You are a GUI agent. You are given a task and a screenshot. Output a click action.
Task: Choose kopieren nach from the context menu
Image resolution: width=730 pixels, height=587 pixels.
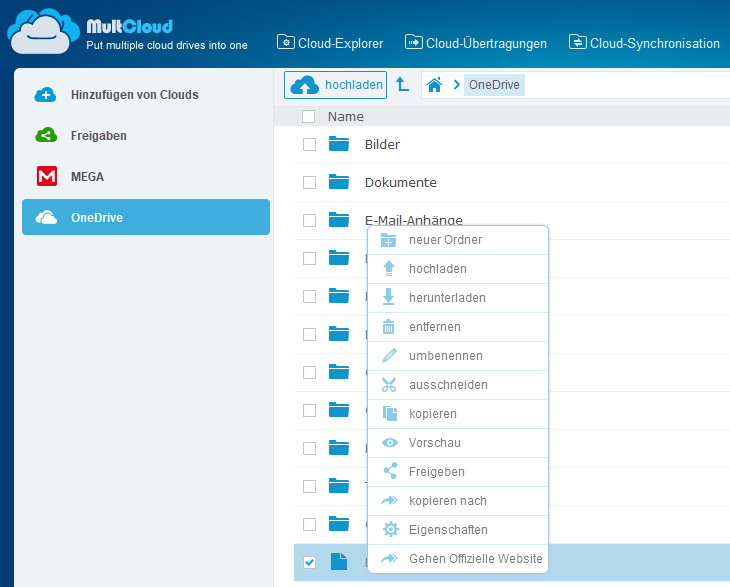[x=458, y=501]
